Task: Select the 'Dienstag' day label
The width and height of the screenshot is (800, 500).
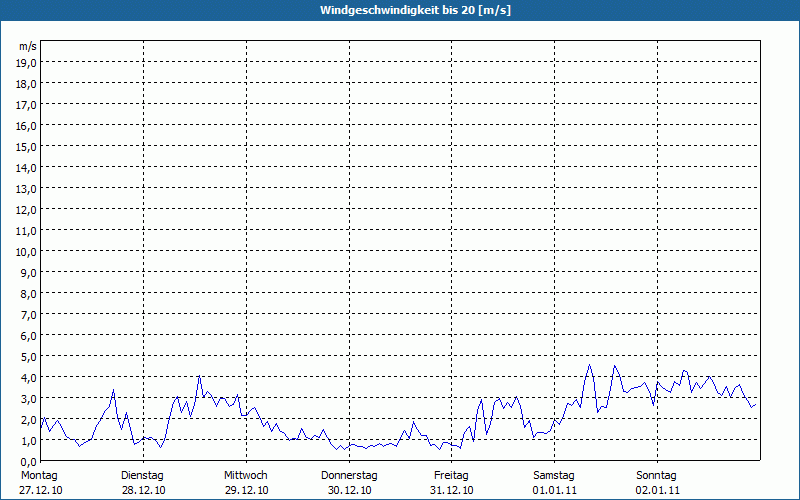Action: point(142,476)
